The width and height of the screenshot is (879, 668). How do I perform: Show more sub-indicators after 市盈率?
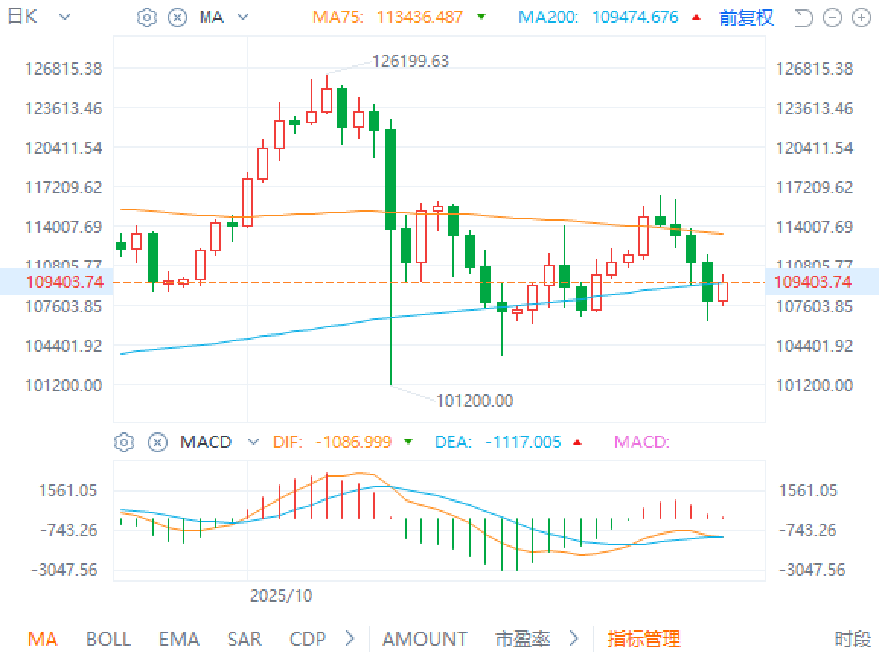click(x=574, y=639)
